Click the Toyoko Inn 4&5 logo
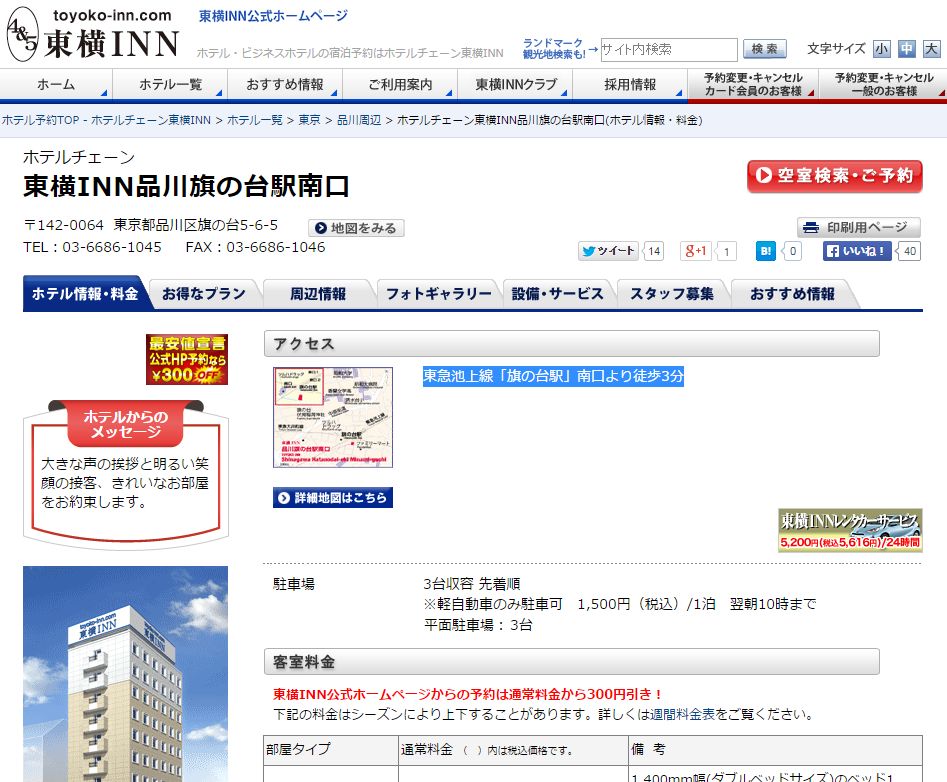This screenshot has width=947, height=782. pos(92,34)
